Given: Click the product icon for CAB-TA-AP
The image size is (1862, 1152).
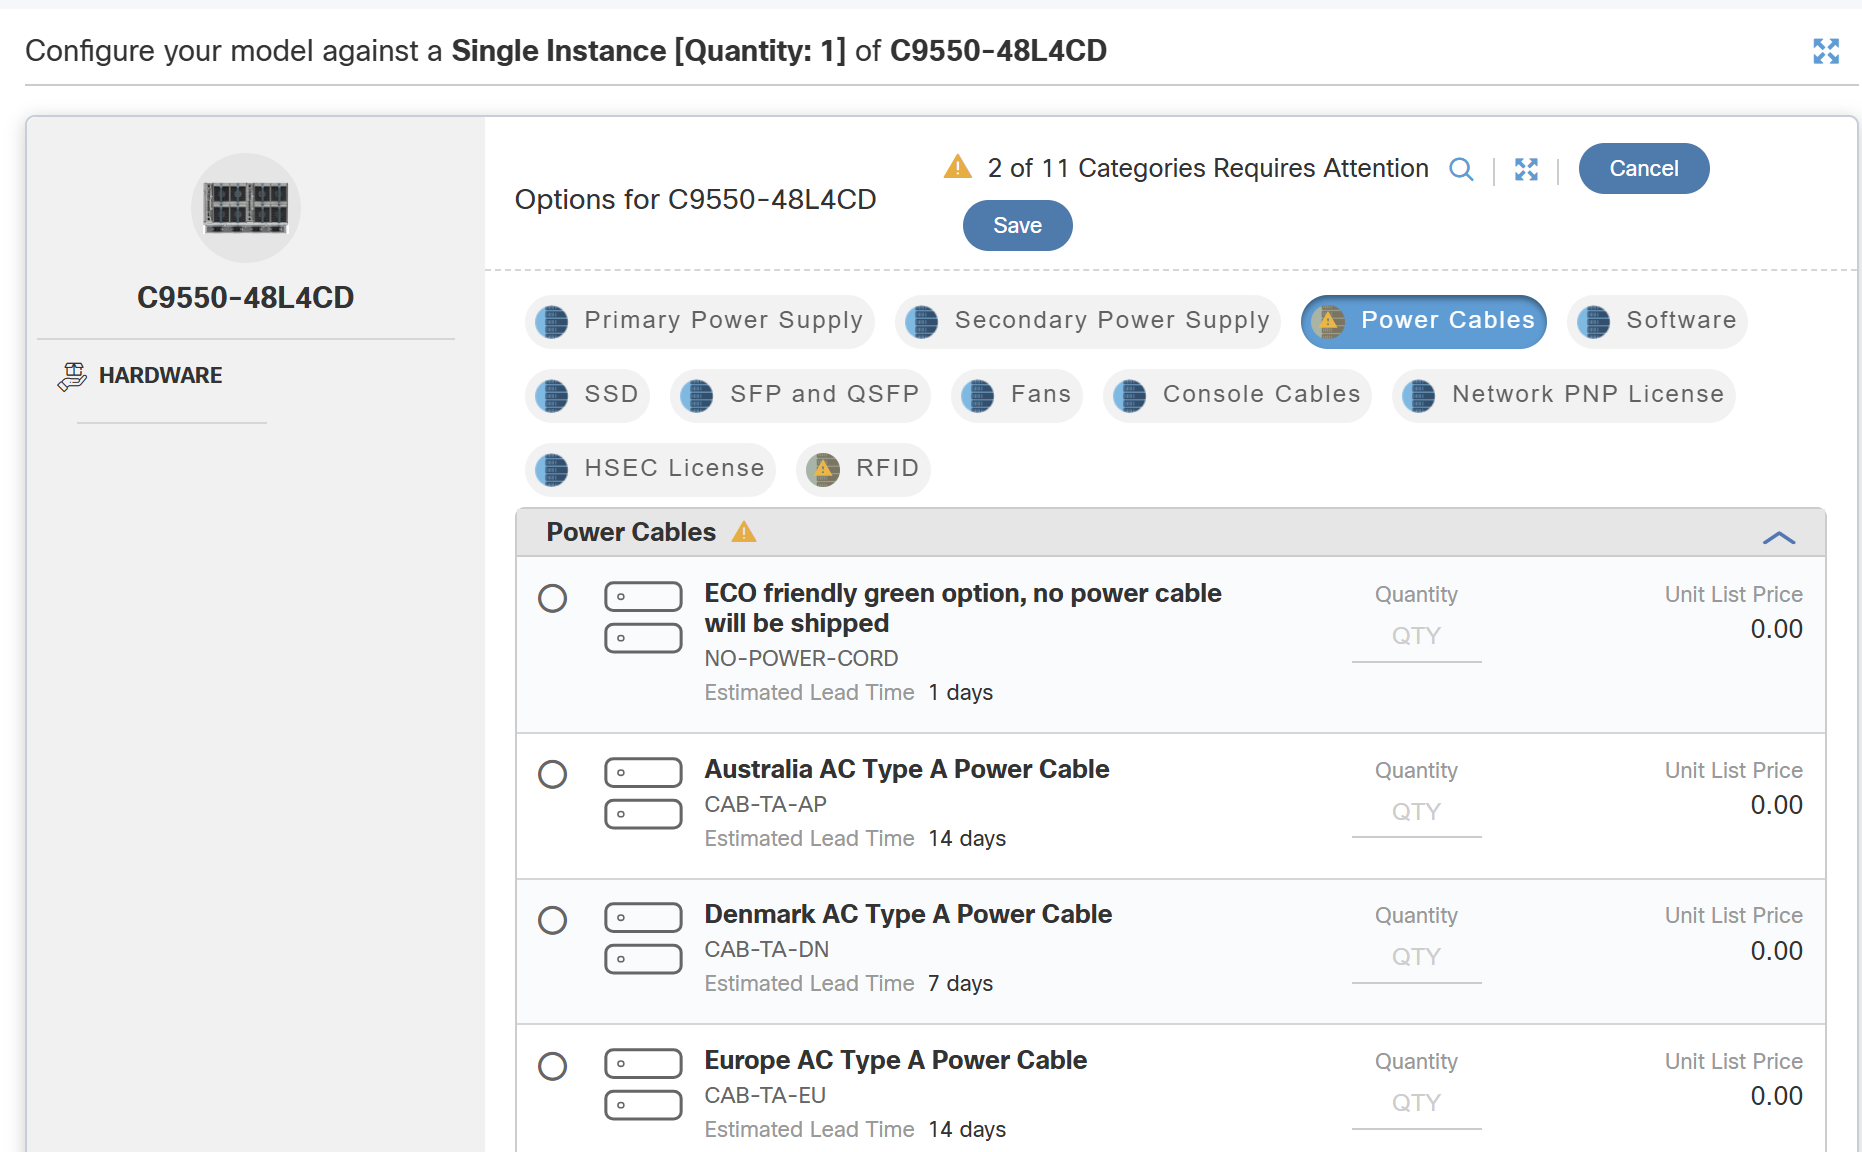Looking at the screenshot, I should coord(643,793).
